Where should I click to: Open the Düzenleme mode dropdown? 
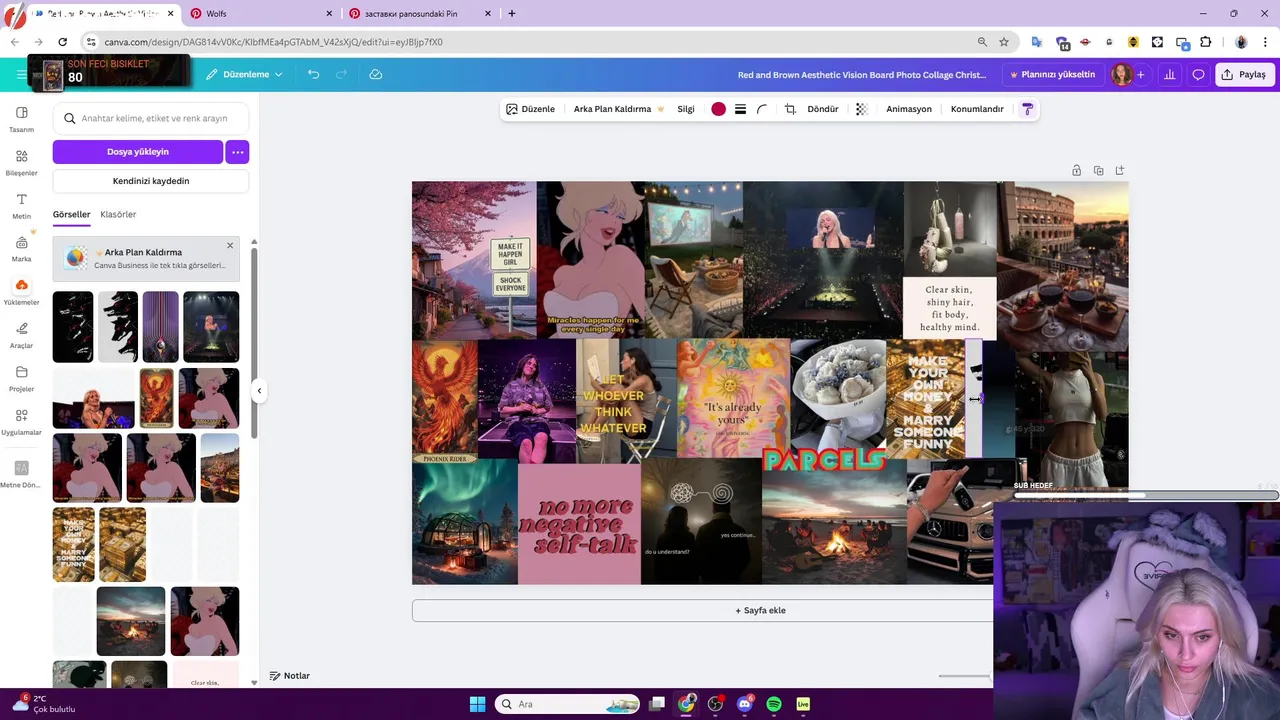[244, 74]
